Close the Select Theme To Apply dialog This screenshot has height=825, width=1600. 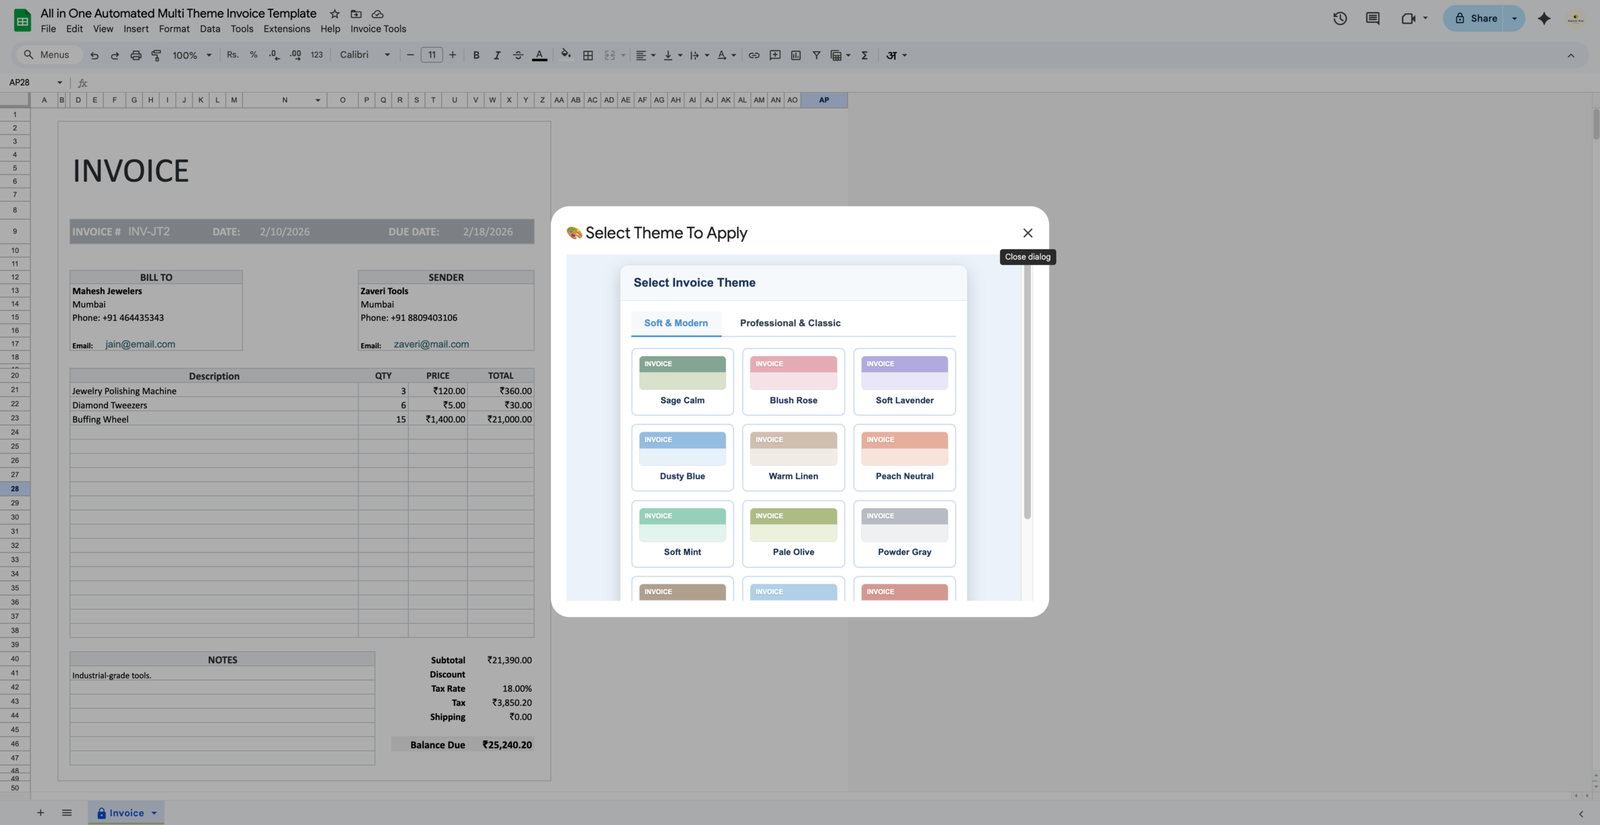pos(1027,233)
